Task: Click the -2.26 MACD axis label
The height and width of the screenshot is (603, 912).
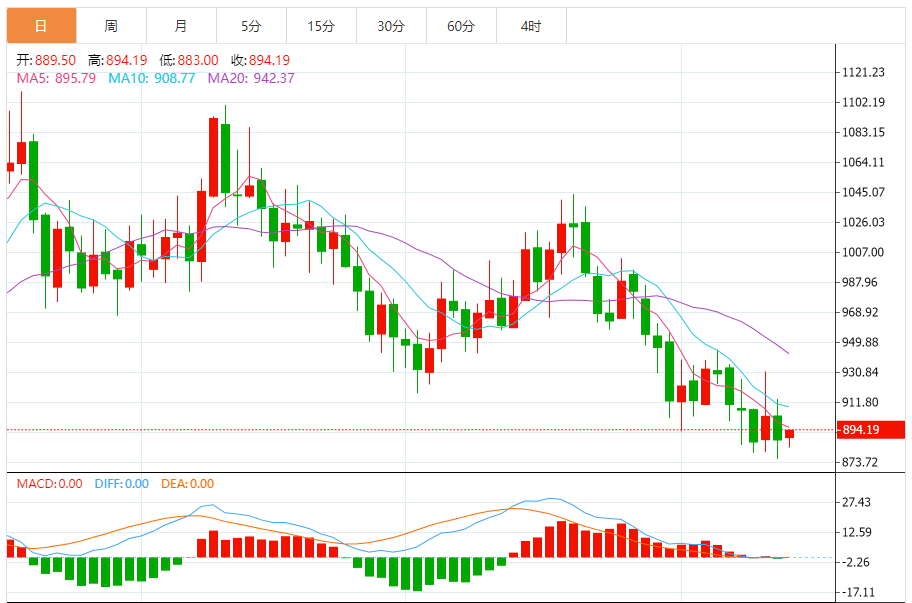Action: [x=857, y=562]
